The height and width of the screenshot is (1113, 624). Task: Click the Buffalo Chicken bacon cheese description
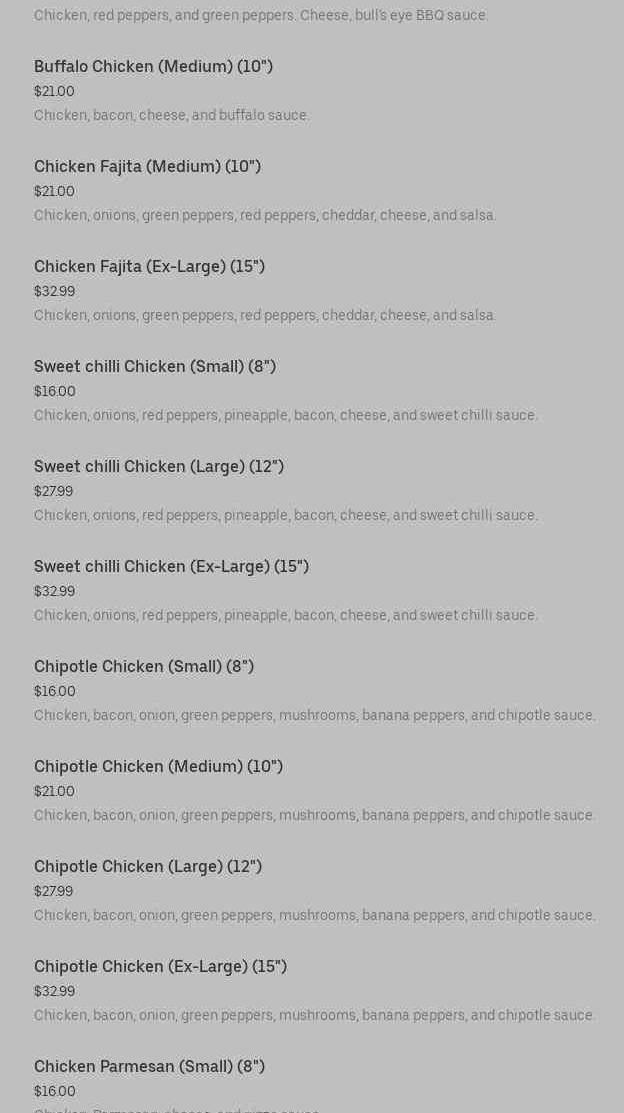click(x=172, y=116)
